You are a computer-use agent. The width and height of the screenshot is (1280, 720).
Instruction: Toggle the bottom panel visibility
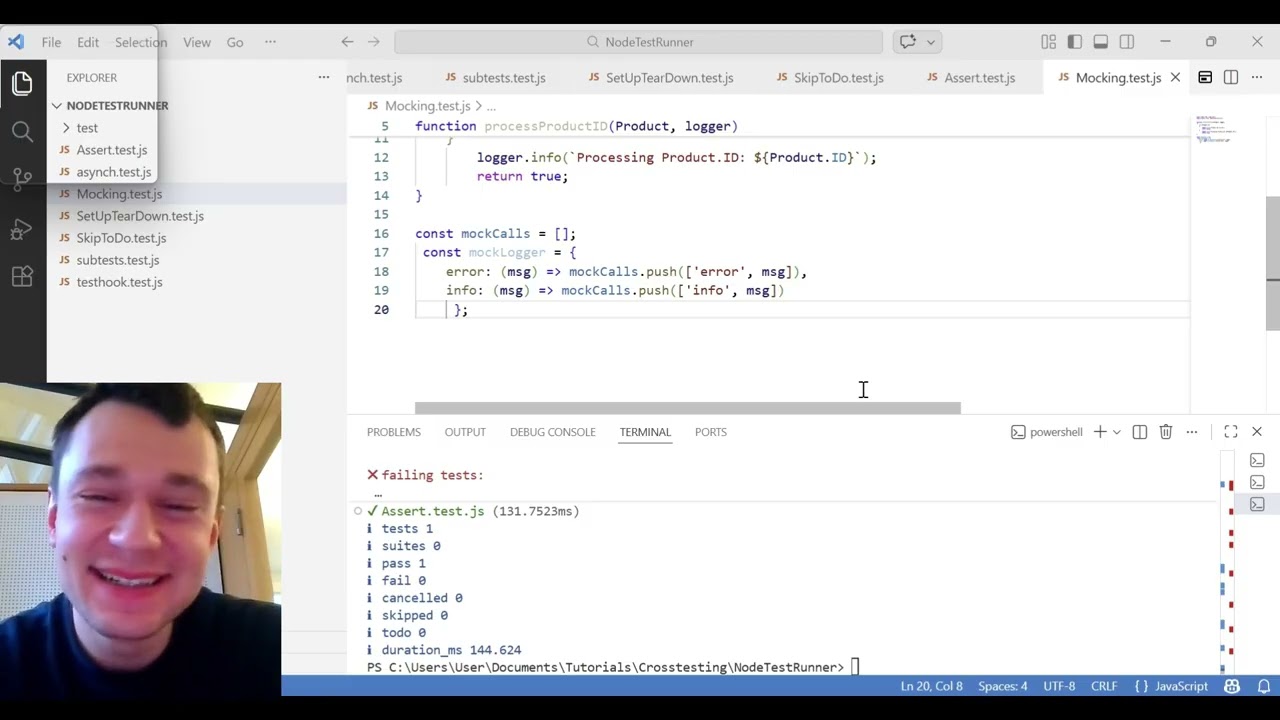[1100, 42]
